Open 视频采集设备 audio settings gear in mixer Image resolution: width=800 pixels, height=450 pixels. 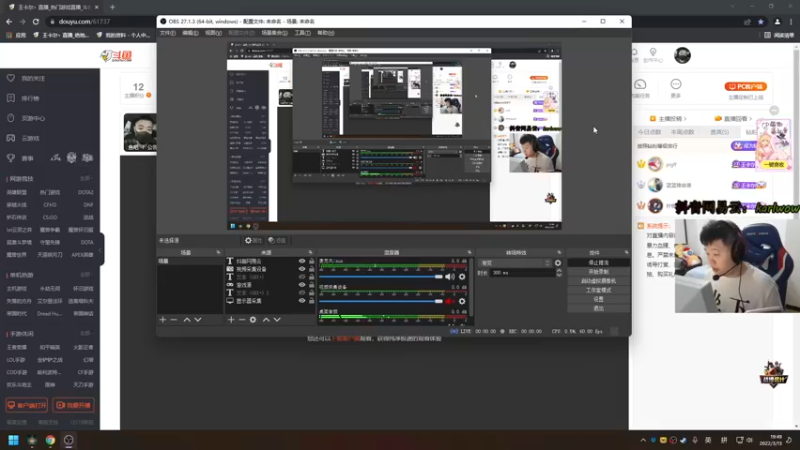[462, 301]
